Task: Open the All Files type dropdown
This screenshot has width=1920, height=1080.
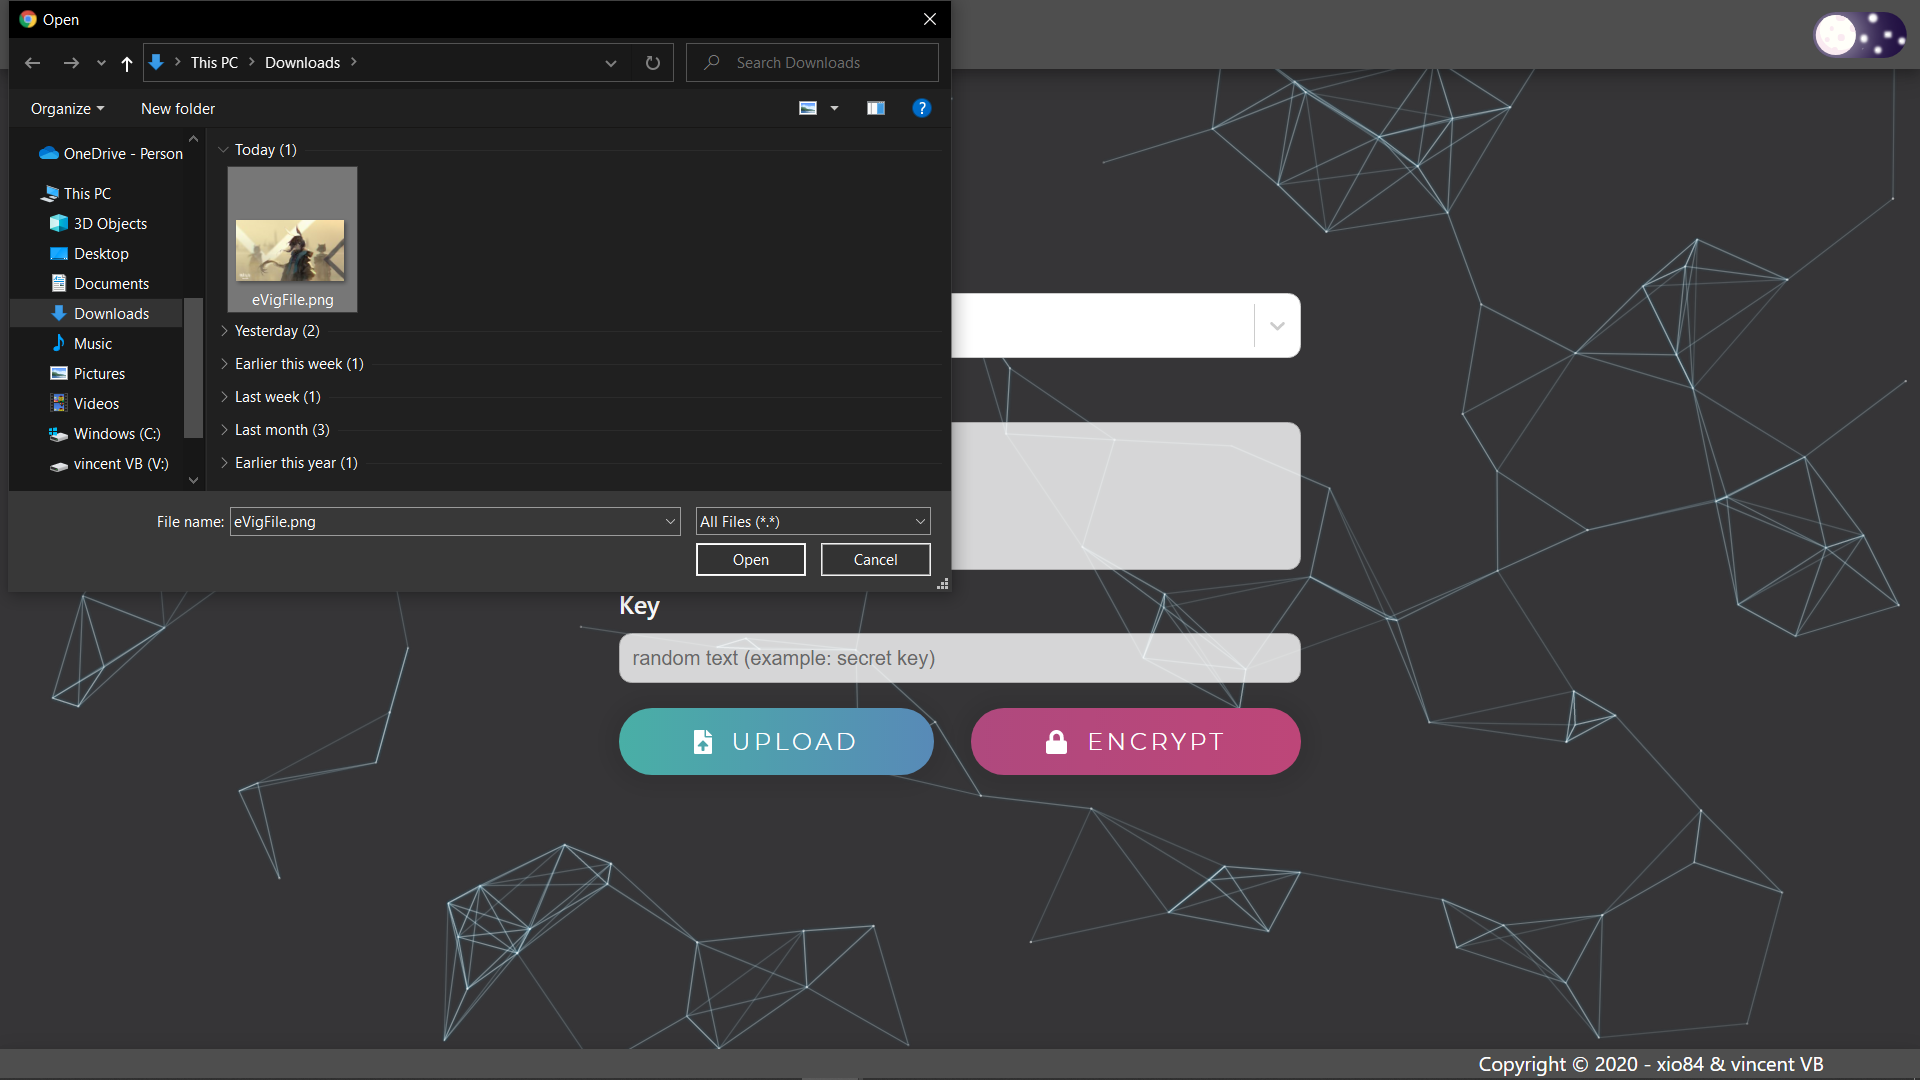Action: coord(812,521)
